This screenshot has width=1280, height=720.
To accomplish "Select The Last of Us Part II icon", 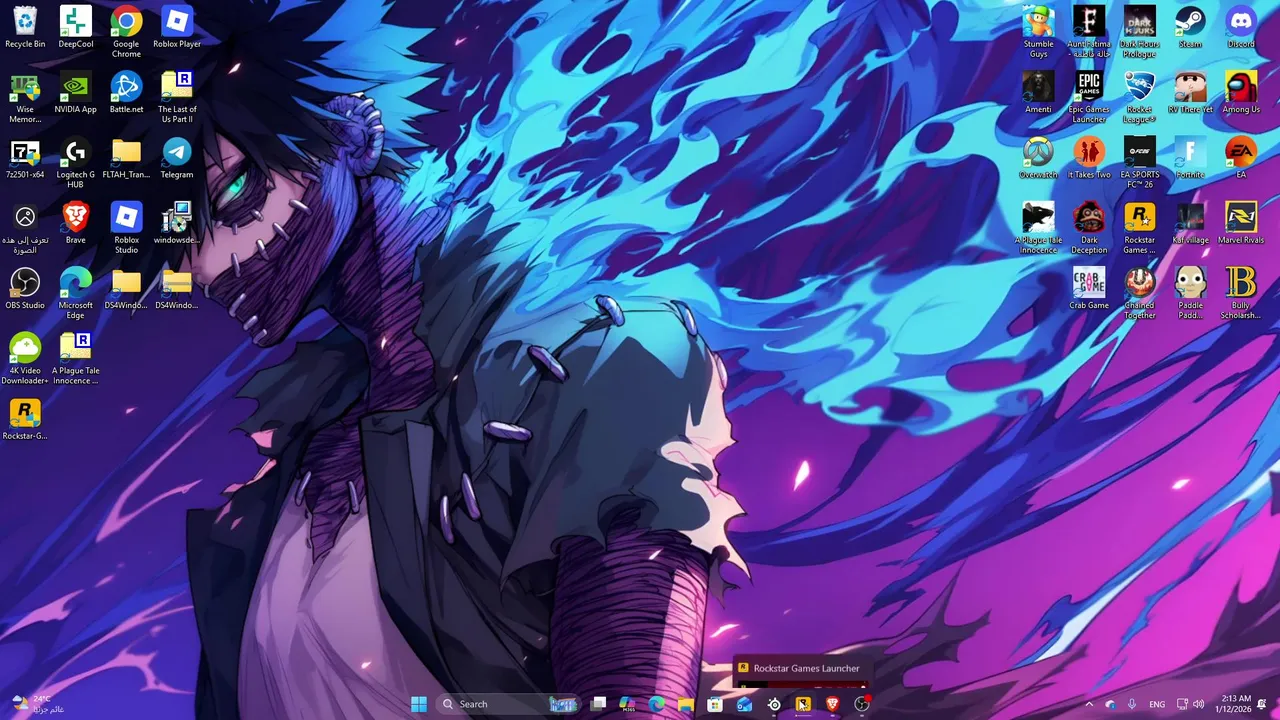I will point(177,97).
